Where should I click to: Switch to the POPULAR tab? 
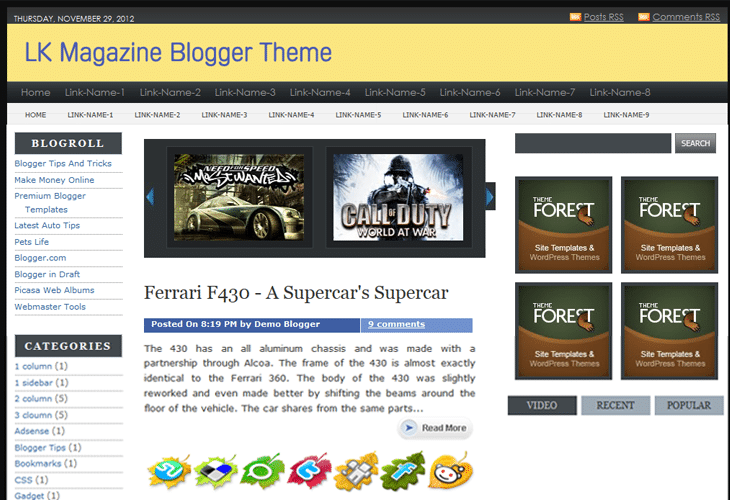pyautogui.click(x=689, y=405)
